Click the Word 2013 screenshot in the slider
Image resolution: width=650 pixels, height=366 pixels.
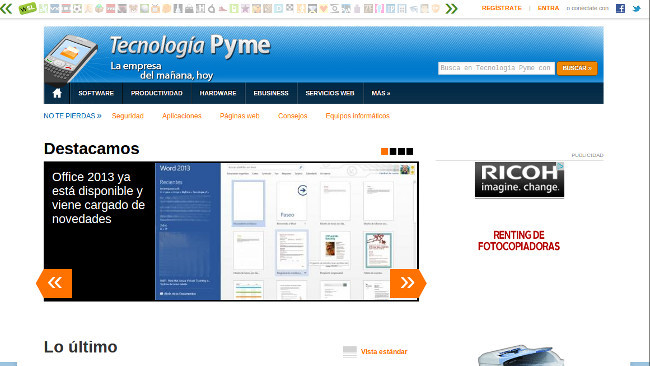click(286, 231)
